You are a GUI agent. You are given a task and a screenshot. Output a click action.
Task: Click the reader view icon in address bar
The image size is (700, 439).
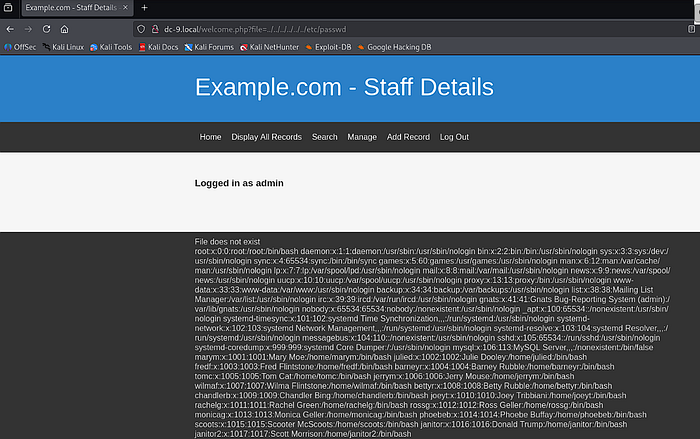click(x=691, y=29)
